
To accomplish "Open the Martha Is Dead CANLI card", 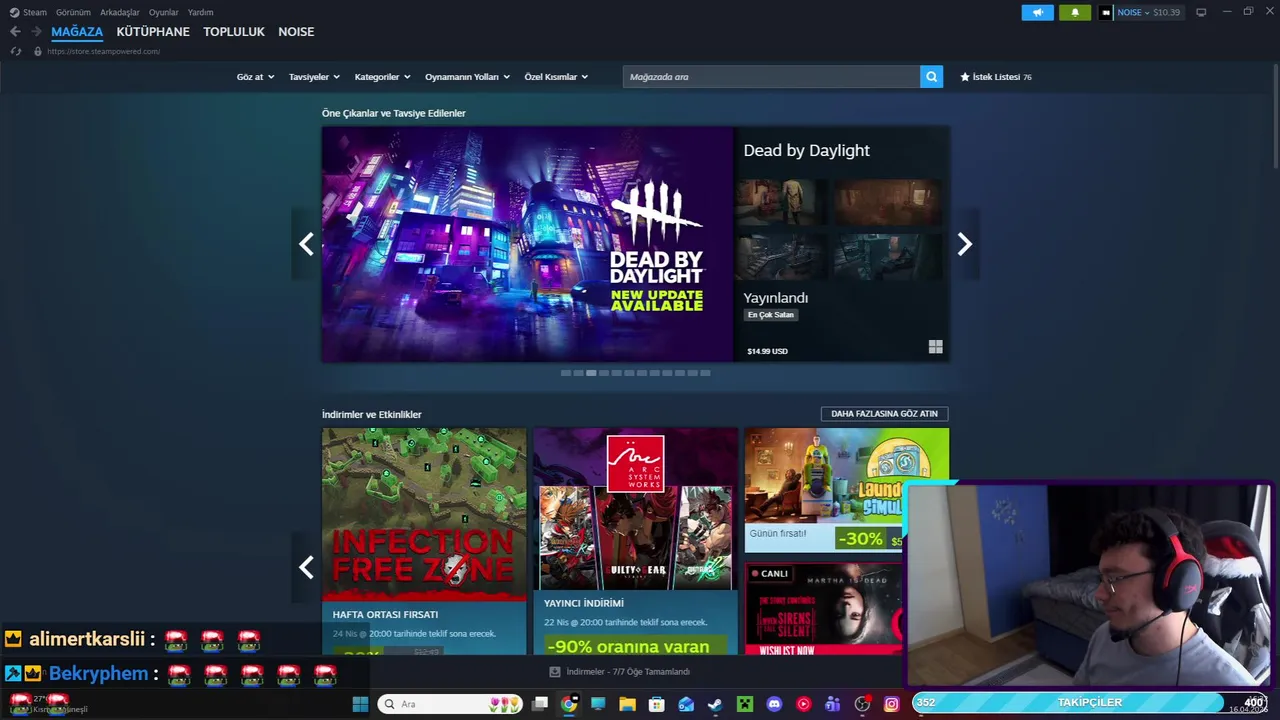I will 824,609.
